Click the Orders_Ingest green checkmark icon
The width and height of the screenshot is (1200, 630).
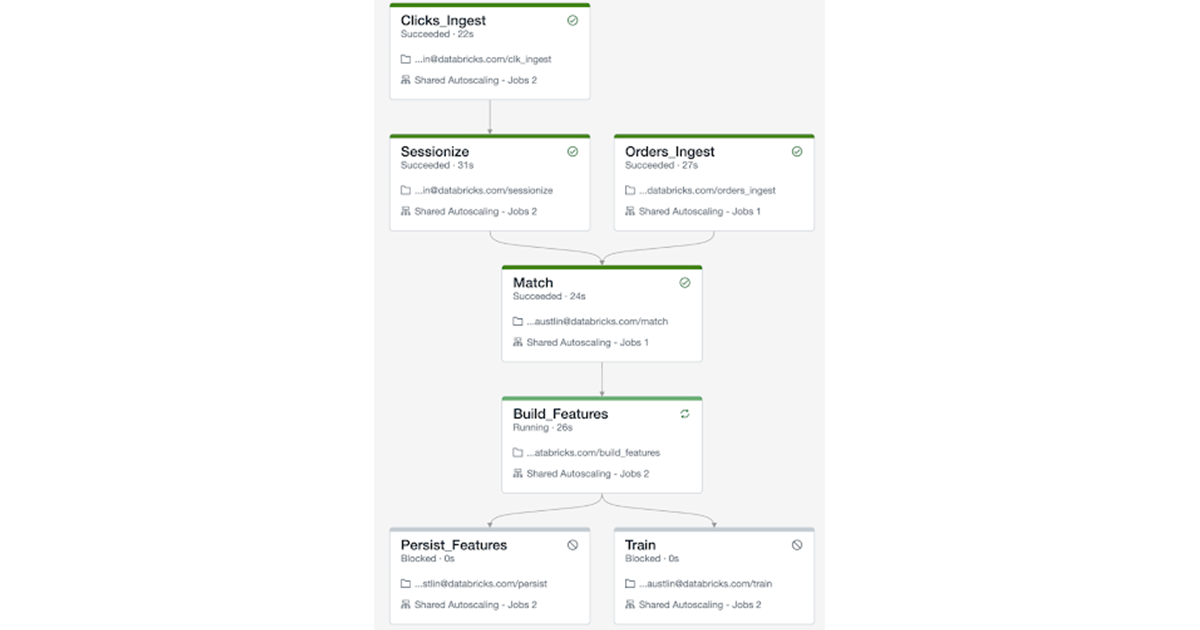(x=797, y=152)
